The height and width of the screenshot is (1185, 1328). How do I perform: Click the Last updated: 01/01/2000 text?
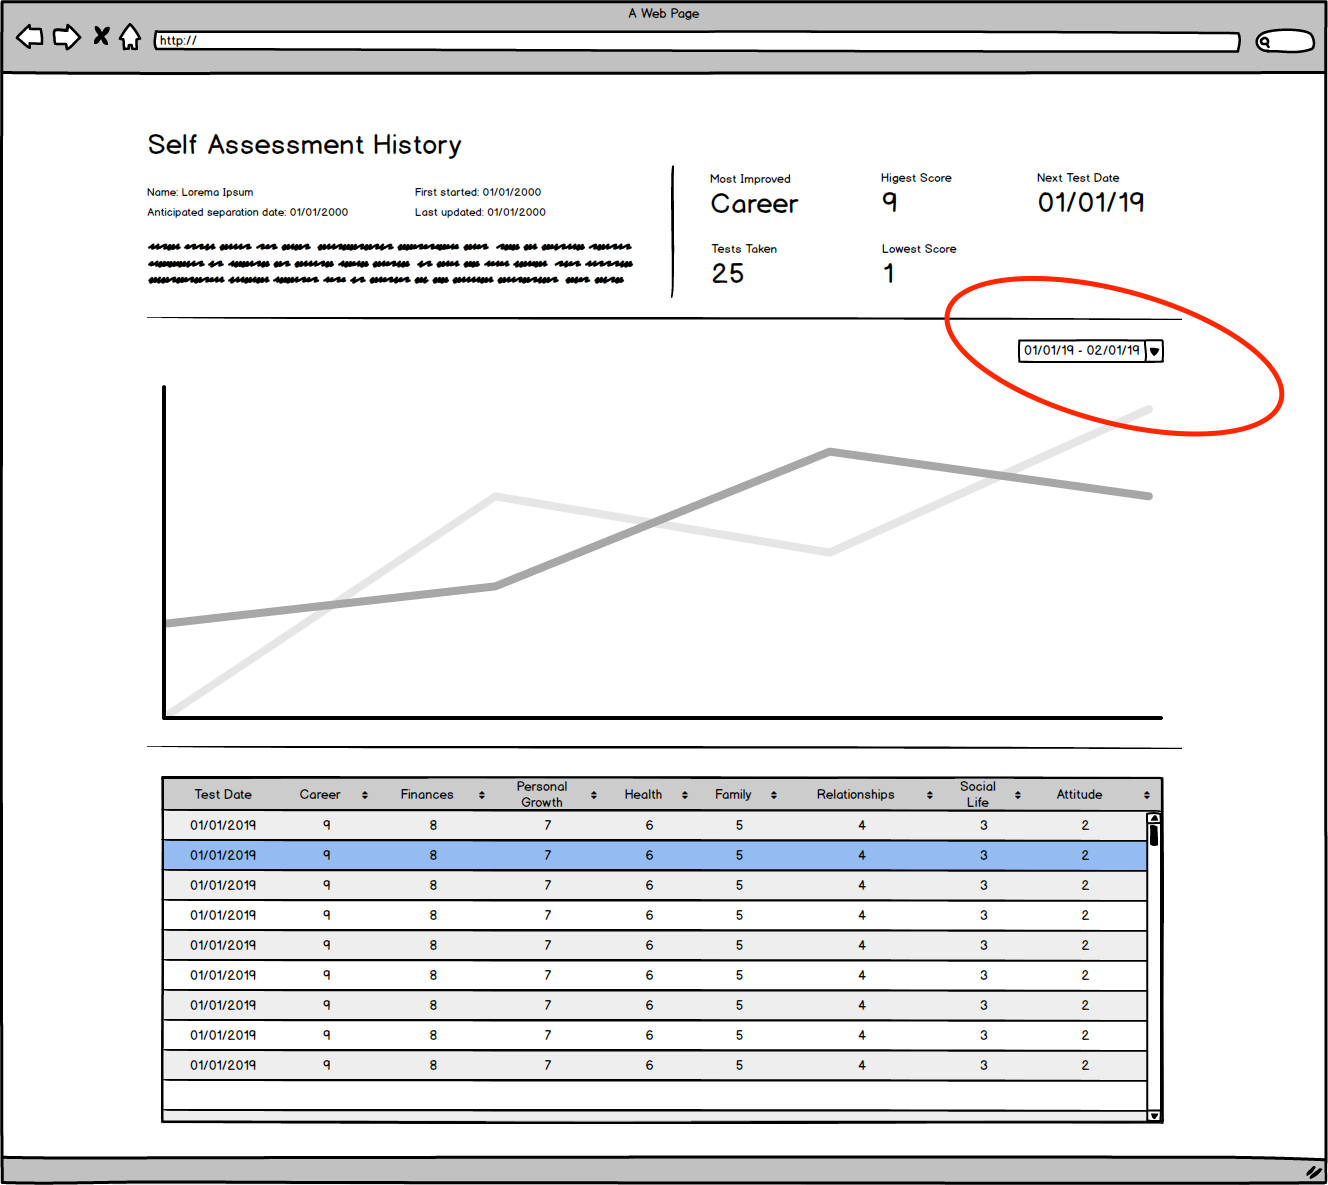(x=480, y=212)
